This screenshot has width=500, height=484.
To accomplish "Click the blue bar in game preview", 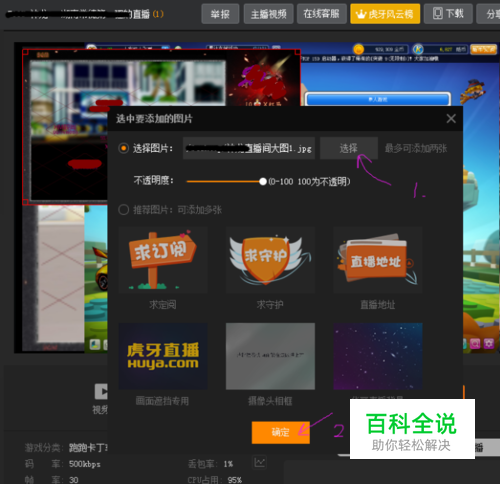I will tap(378, 99).
